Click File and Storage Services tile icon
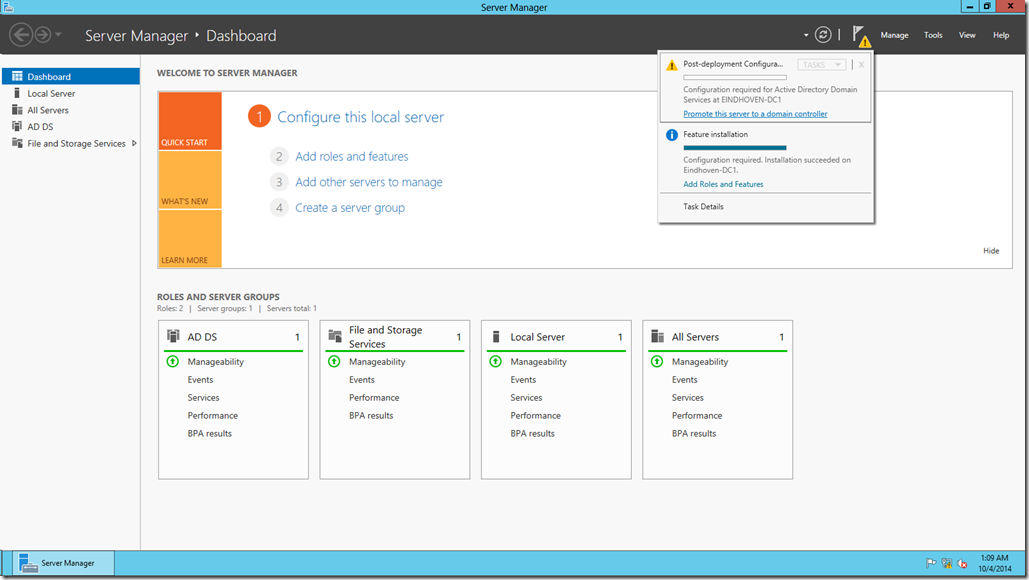This screenshot has height=580, width=1029. coord(335,336)
